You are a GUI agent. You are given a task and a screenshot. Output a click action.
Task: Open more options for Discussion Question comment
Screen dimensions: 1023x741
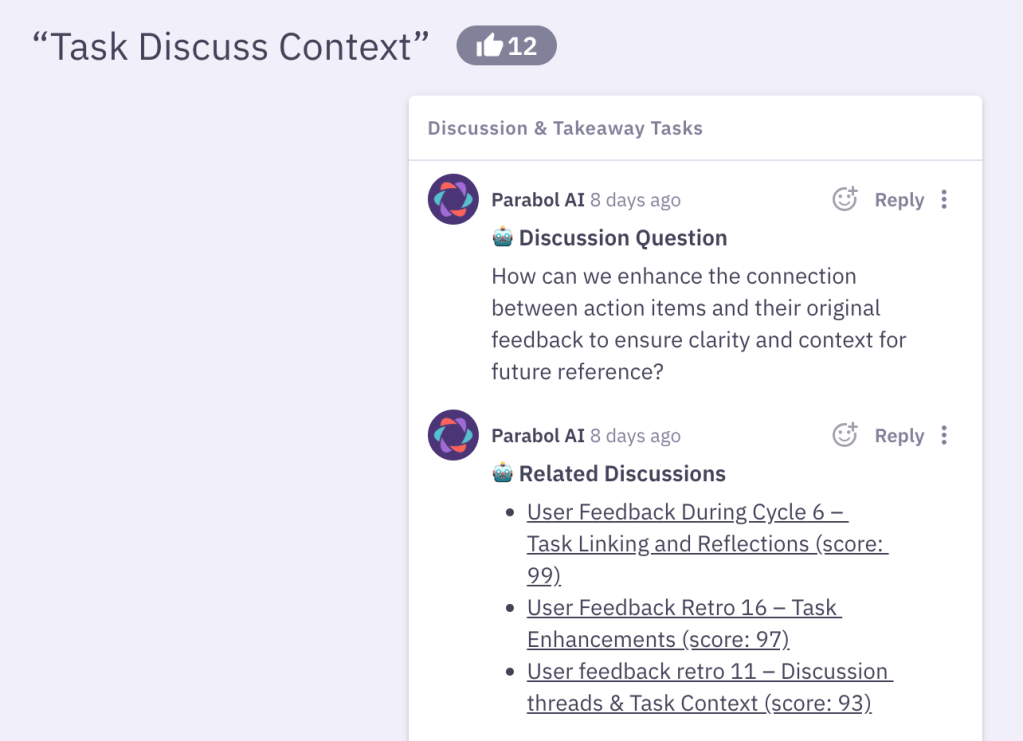coord(944,199)
